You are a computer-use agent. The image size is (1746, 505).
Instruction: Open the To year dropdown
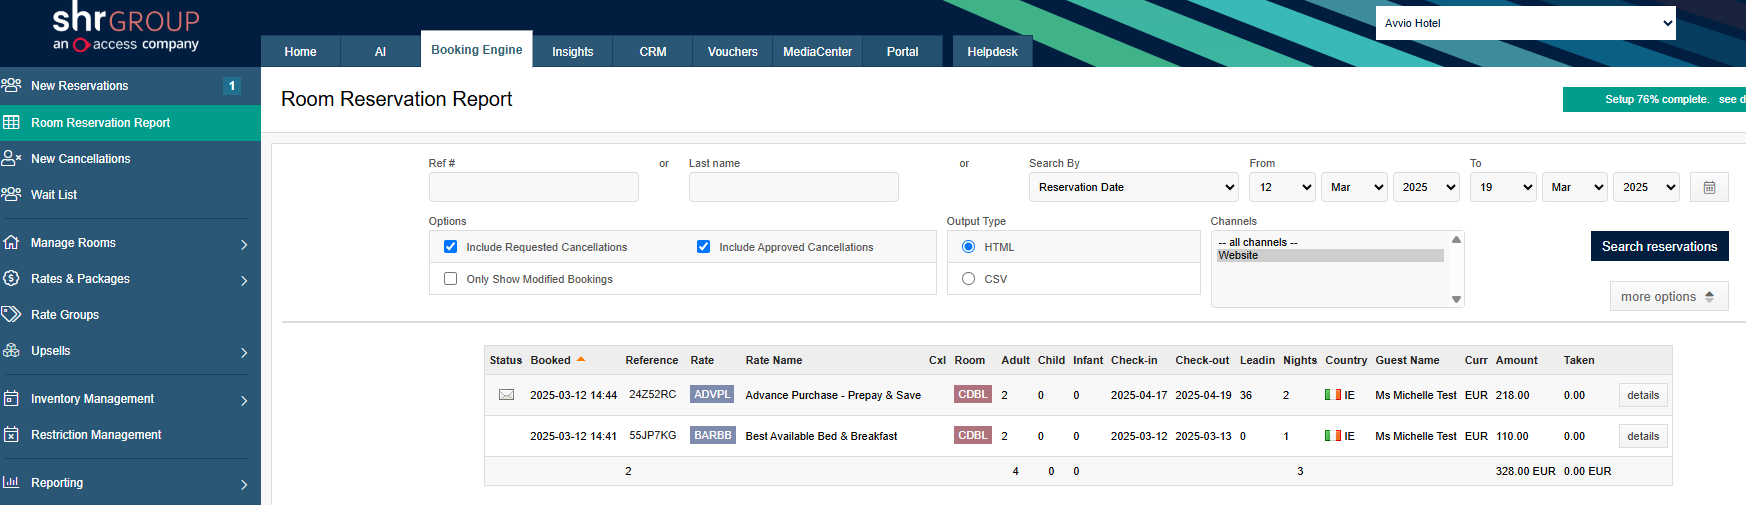pos(1646,187)
